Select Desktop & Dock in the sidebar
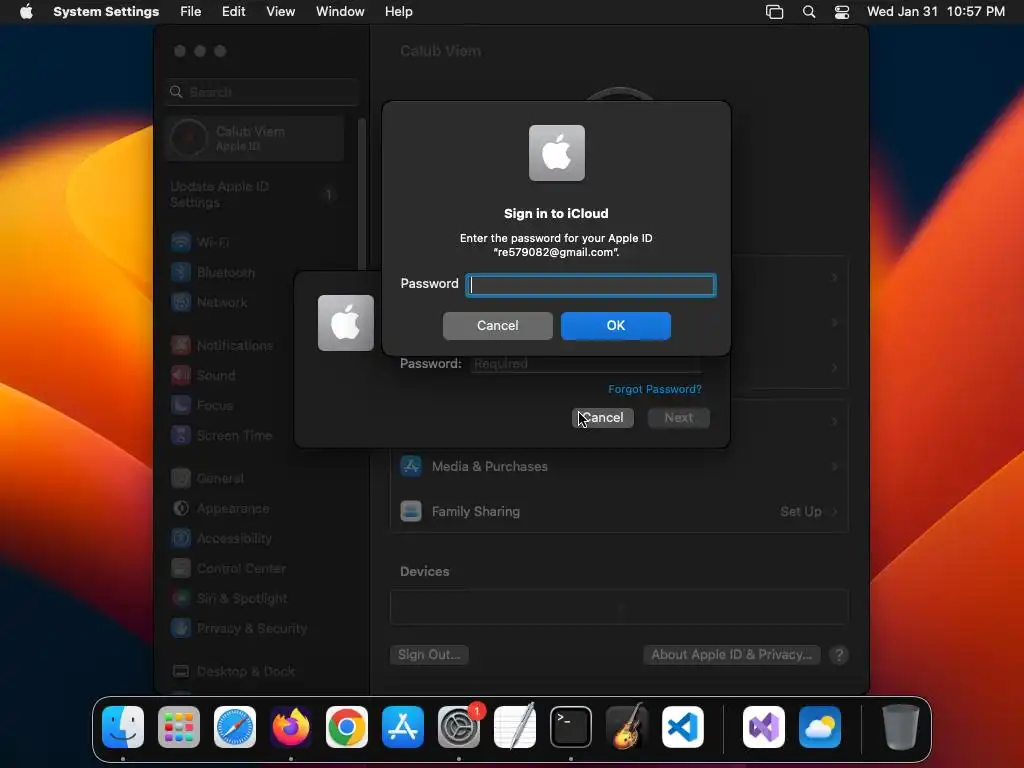Image resolution: width=1024 pixels, height=768 pixels. tap(255, 671)
